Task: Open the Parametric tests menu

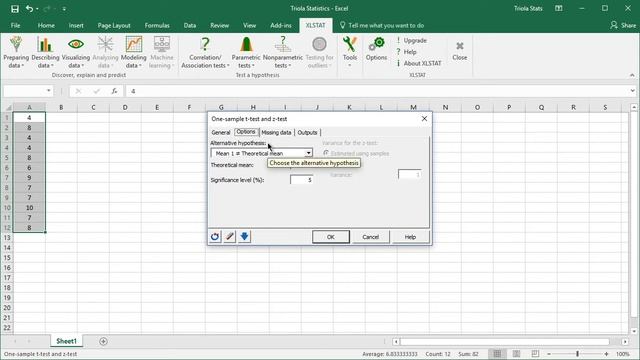Action: pos(246,52)
